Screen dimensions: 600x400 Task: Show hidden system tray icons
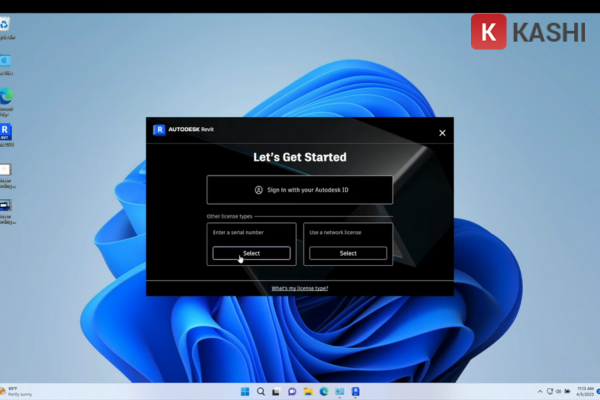[540, 391]
